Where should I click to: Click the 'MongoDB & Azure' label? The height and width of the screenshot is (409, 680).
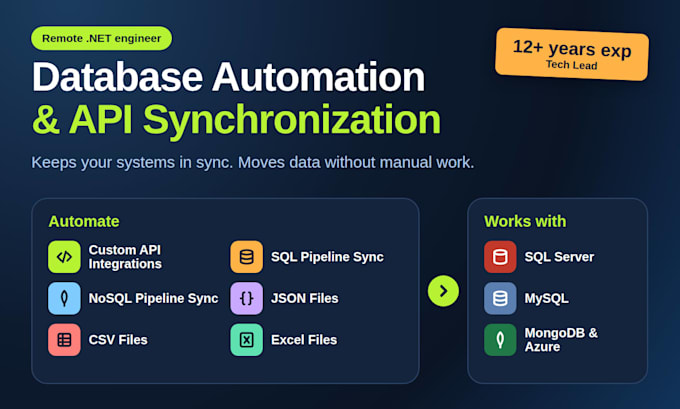tap(561, 340)
